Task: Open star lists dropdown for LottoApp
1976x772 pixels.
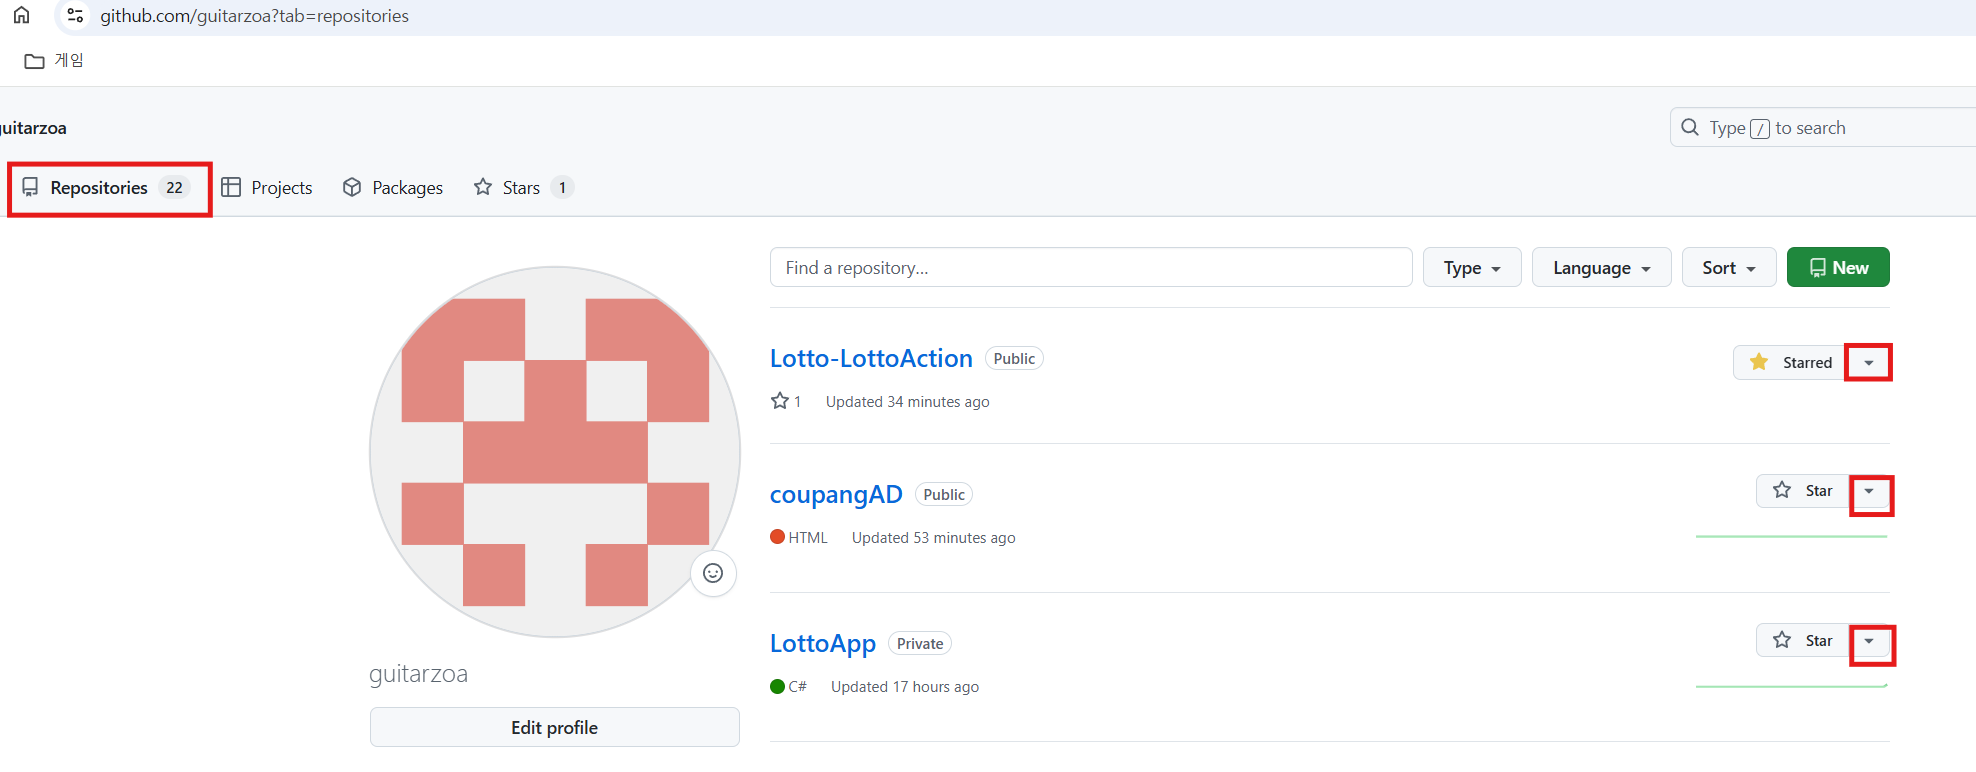Action: (x=1870, y=641)
